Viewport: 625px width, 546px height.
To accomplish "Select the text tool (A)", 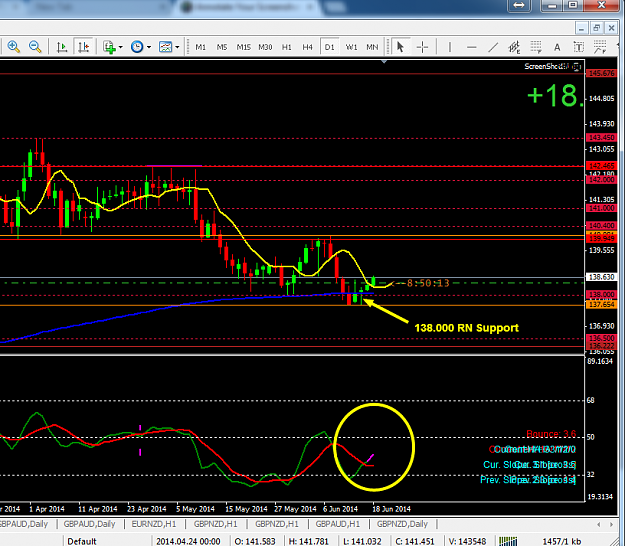I will click(x=557, y=47).
